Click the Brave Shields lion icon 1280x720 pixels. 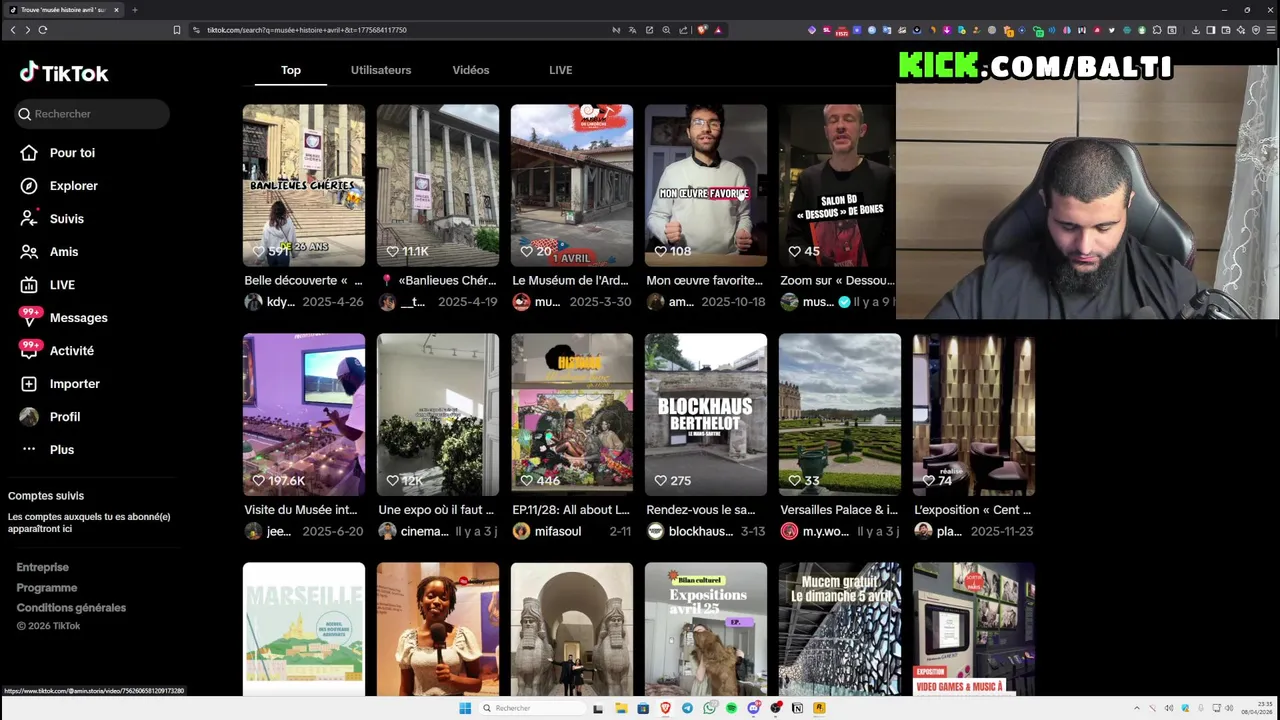click(702, 30)
